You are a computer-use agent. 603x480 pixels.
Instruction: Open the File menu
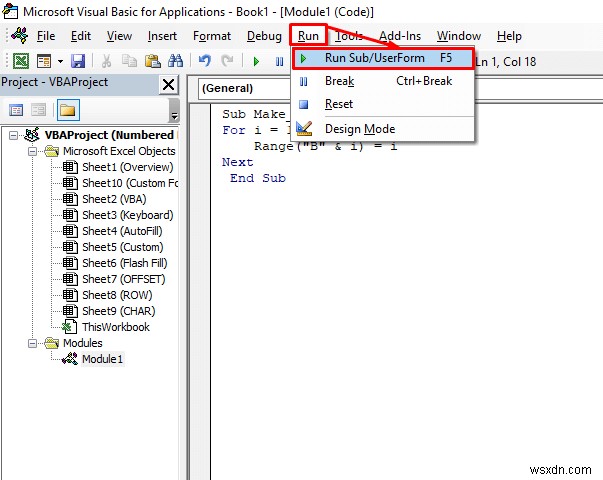tap(46, 36)
